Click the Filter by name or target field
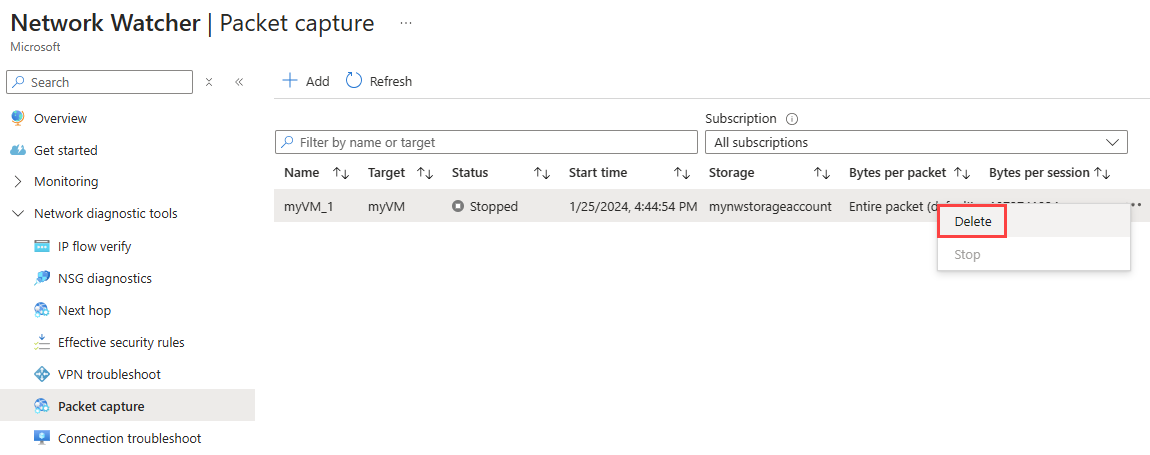Viewport: 1150px width, 455px height. pyautogui.click(x=486, y=142)
